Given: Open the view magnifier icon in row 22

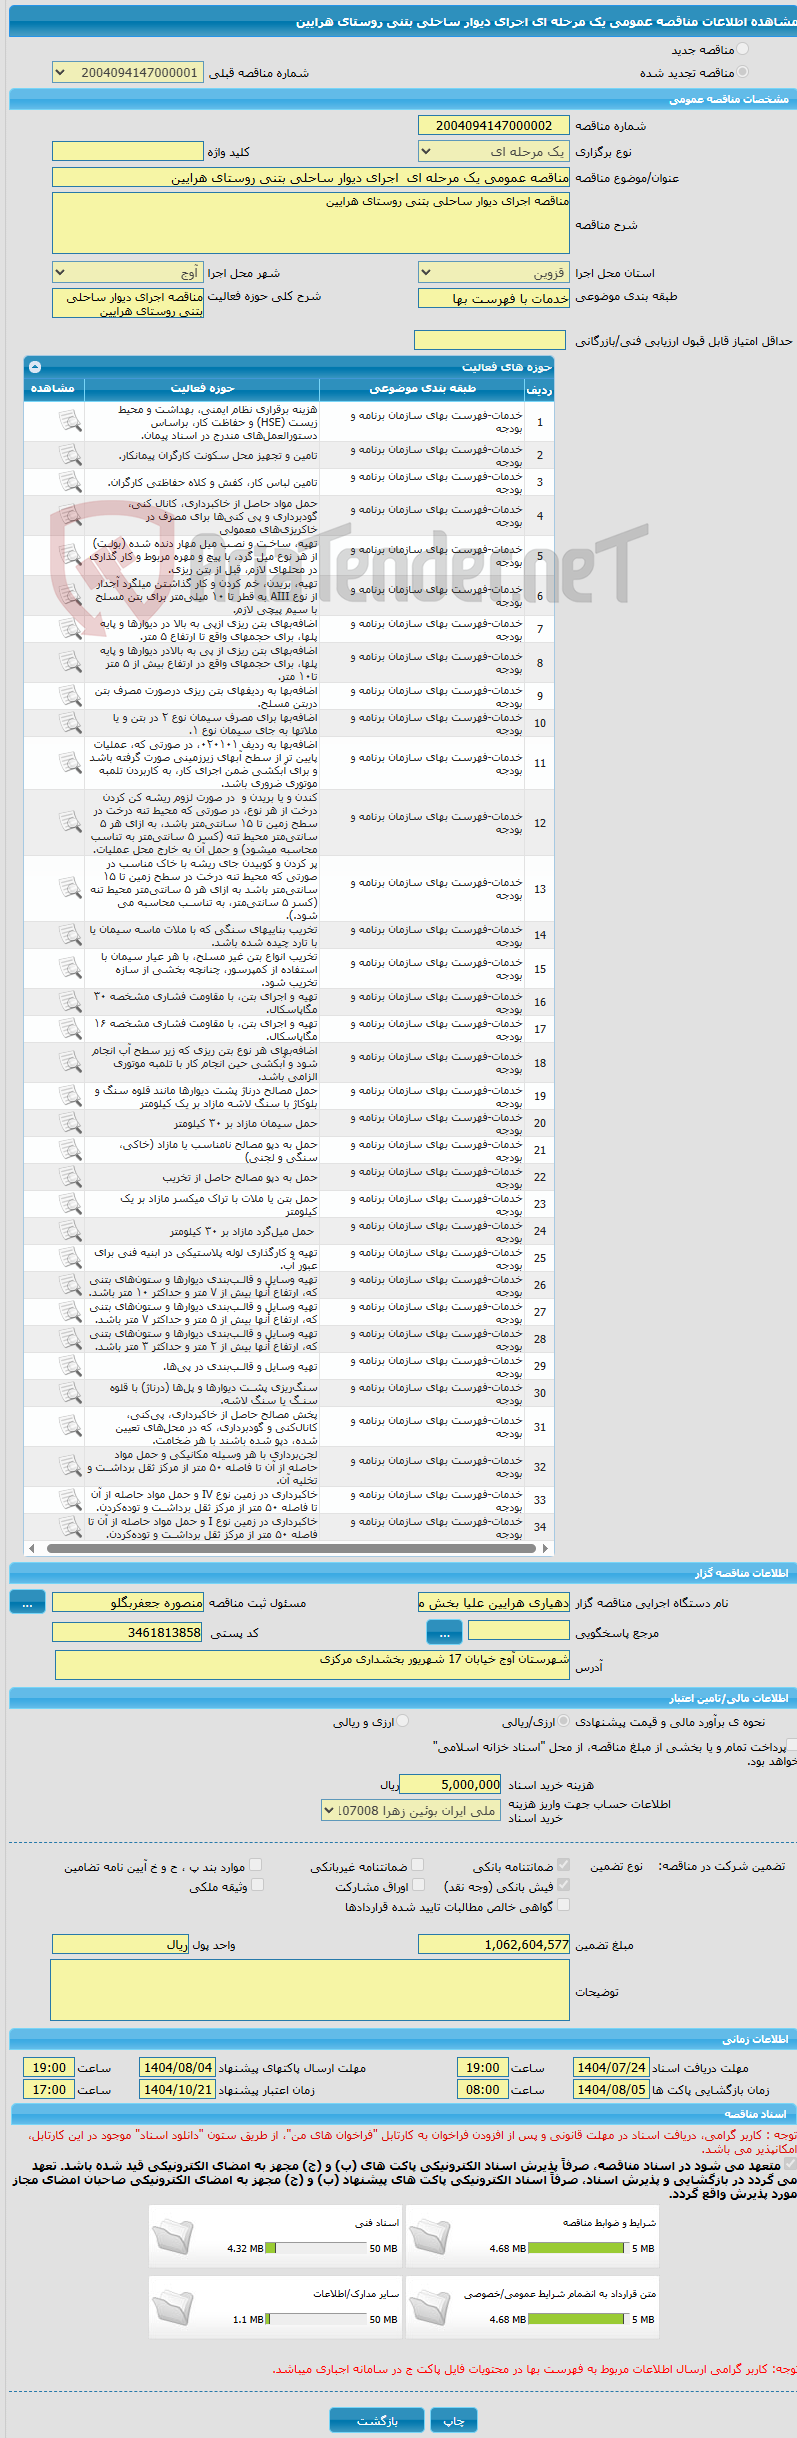Looking at the screenshot, I should pos(69,1177).
